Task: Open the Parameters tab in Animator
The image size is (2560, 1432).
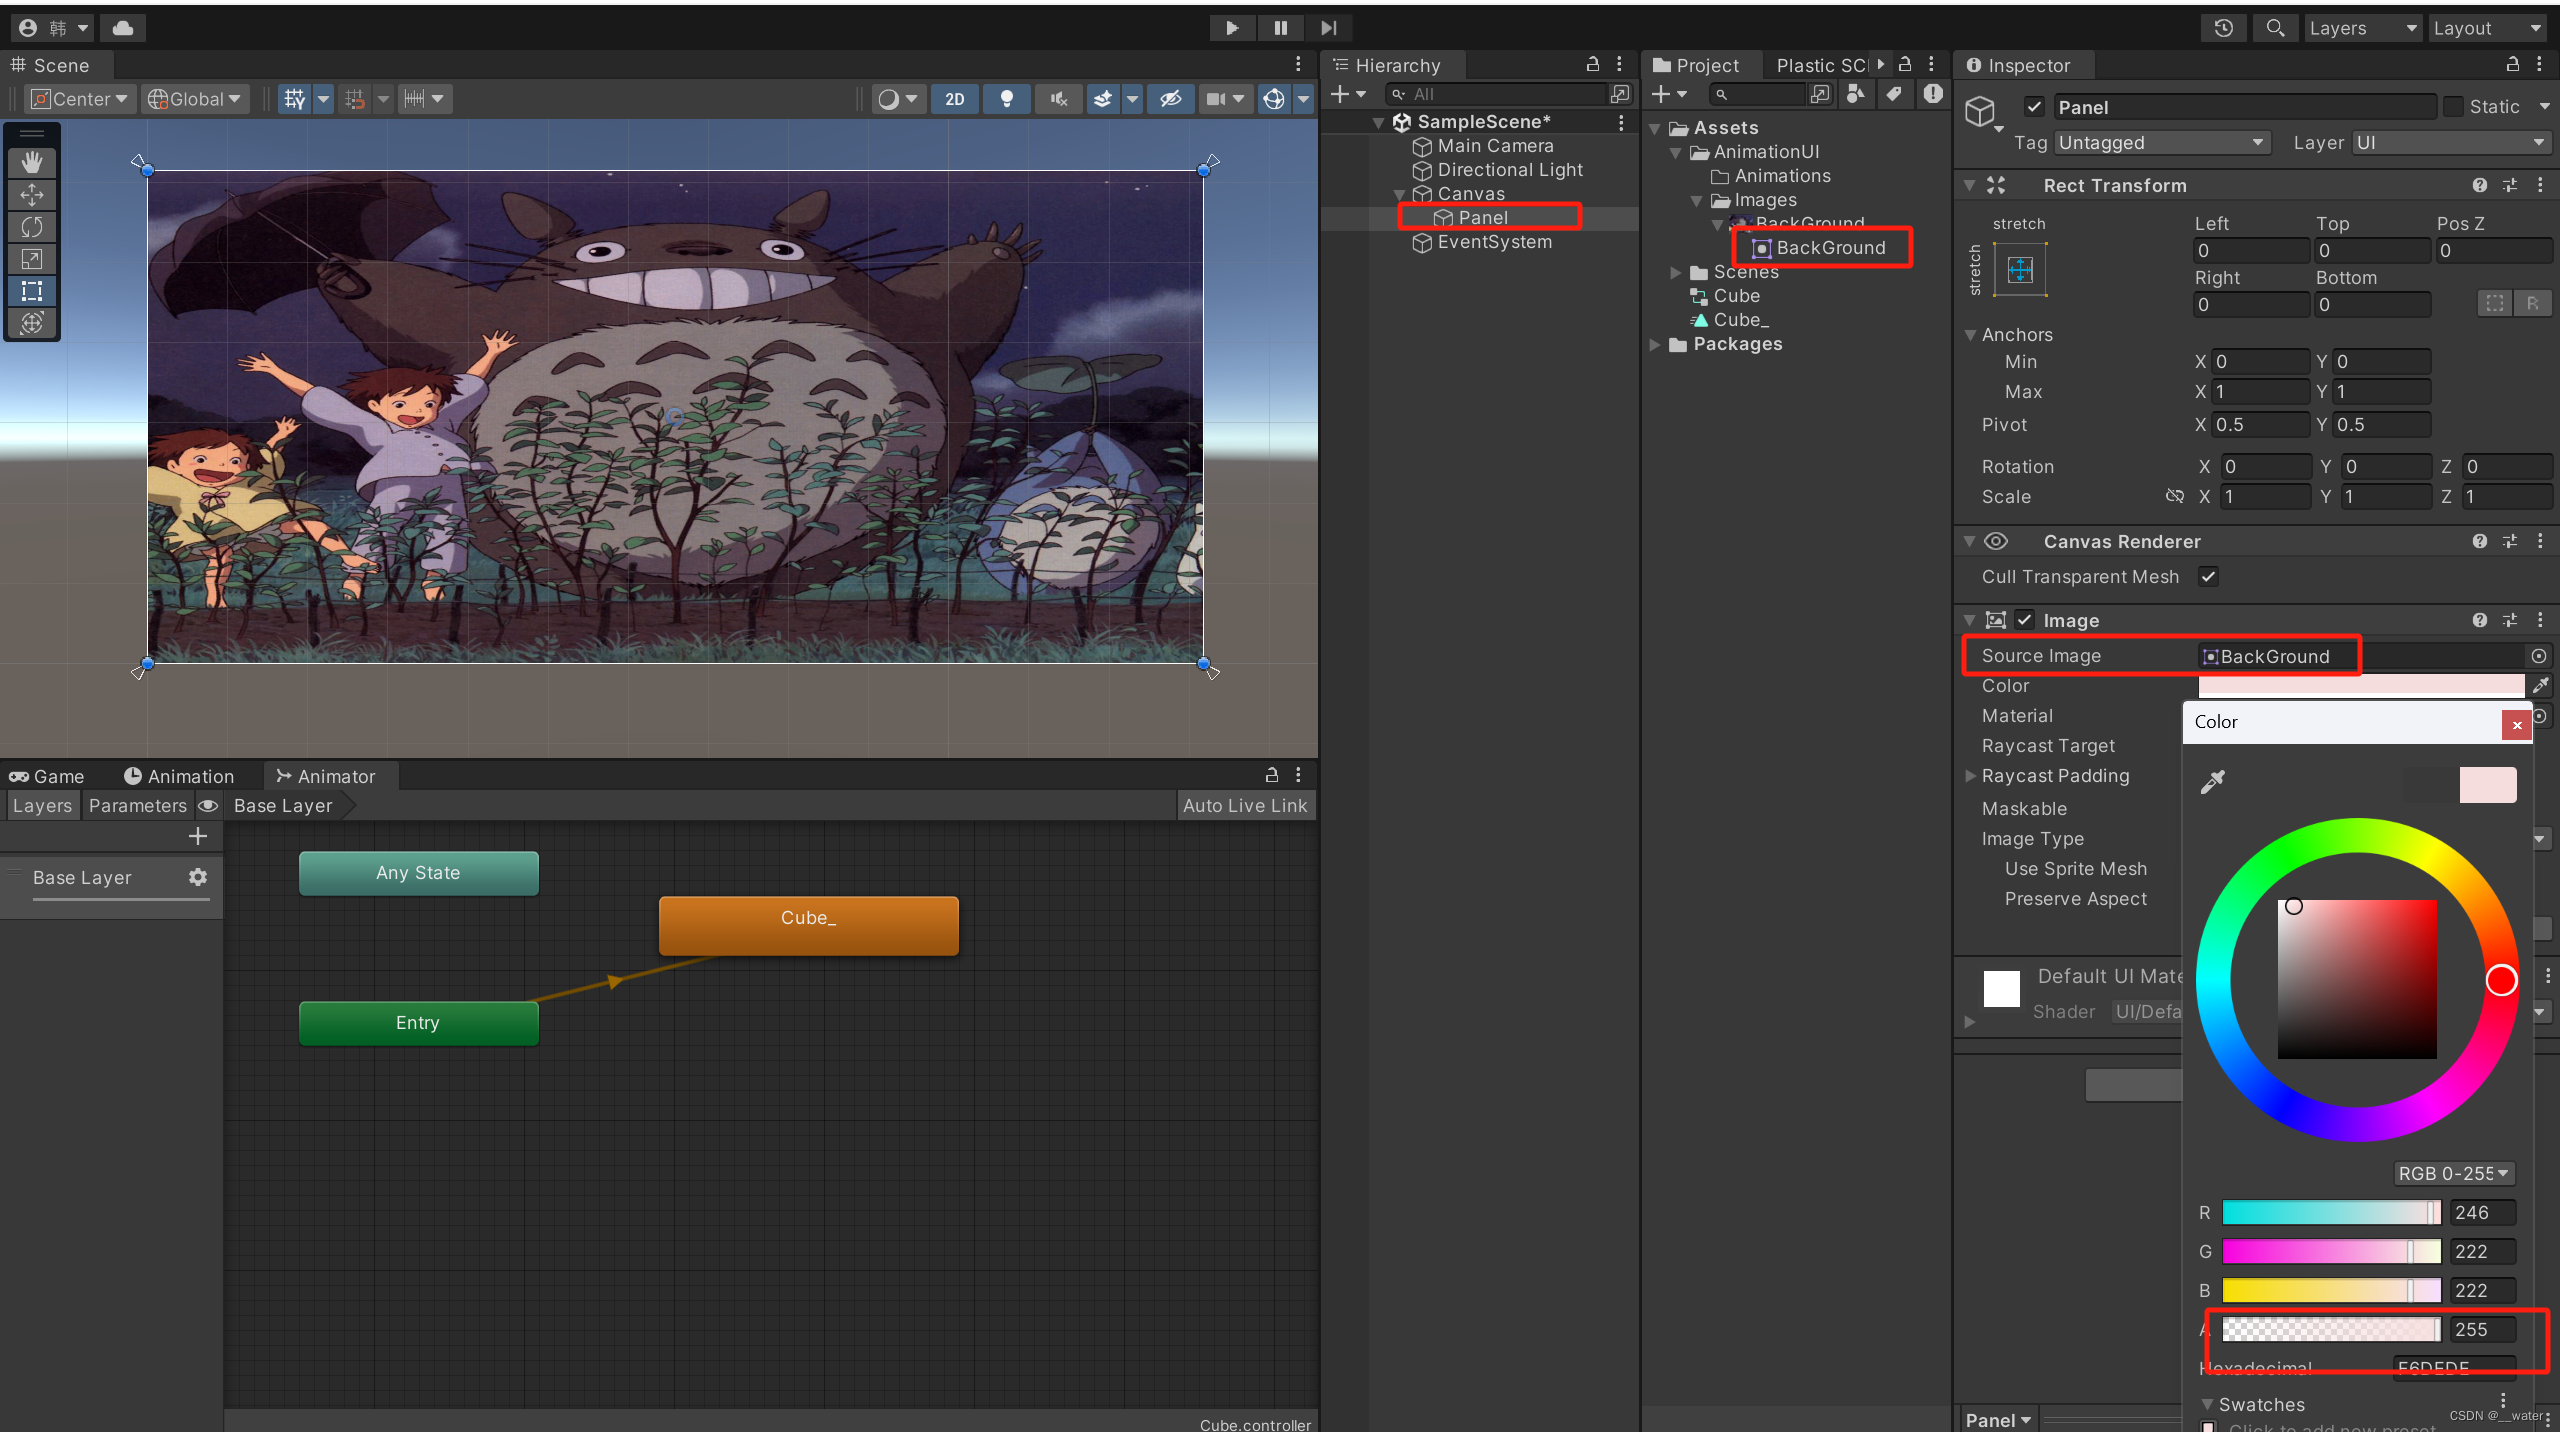Action: click(138, 806)
